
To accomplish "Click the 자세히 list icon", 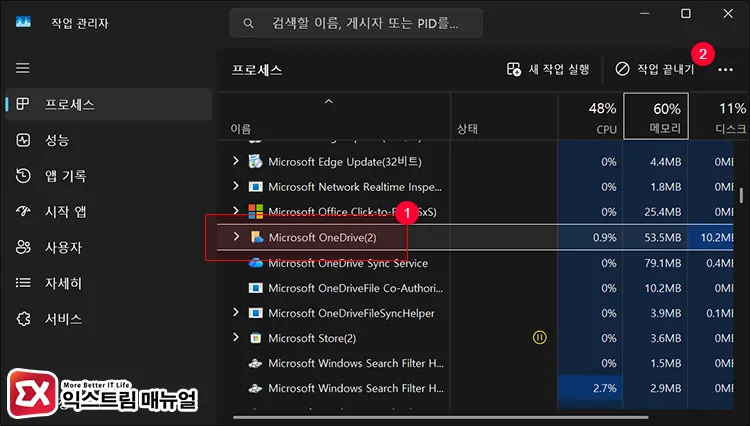I will click(23, 283).
